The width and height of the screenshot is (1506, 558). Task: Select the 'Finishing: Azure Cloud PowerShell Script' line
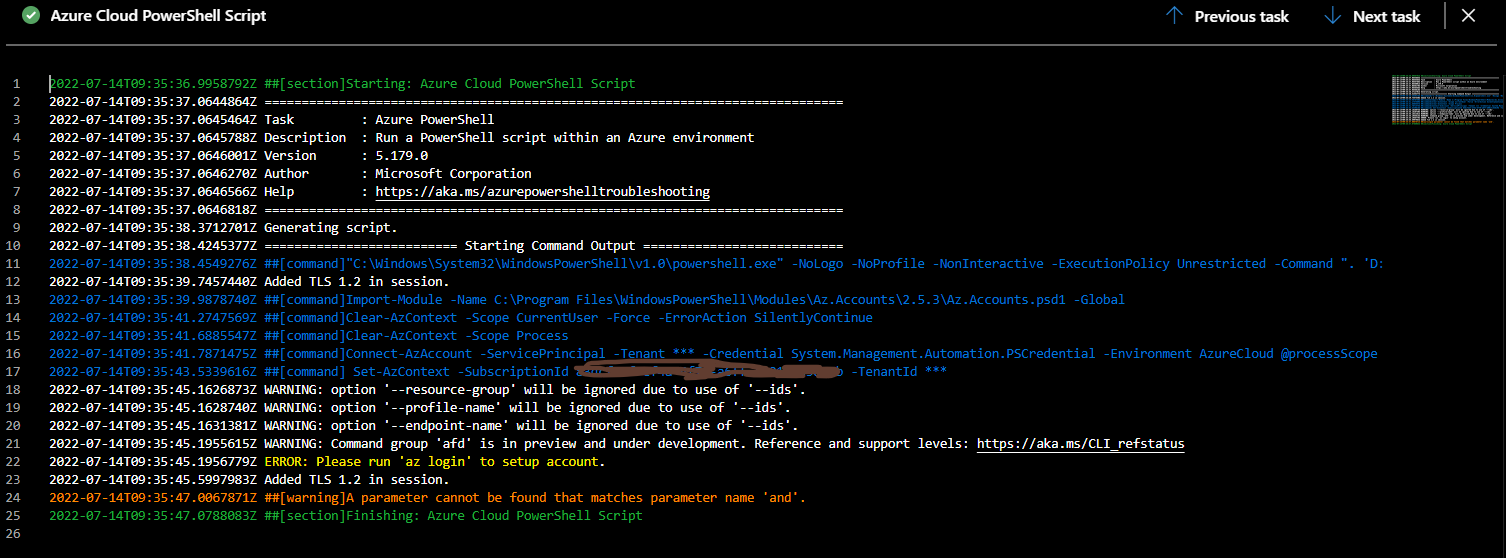click(346, 515)
